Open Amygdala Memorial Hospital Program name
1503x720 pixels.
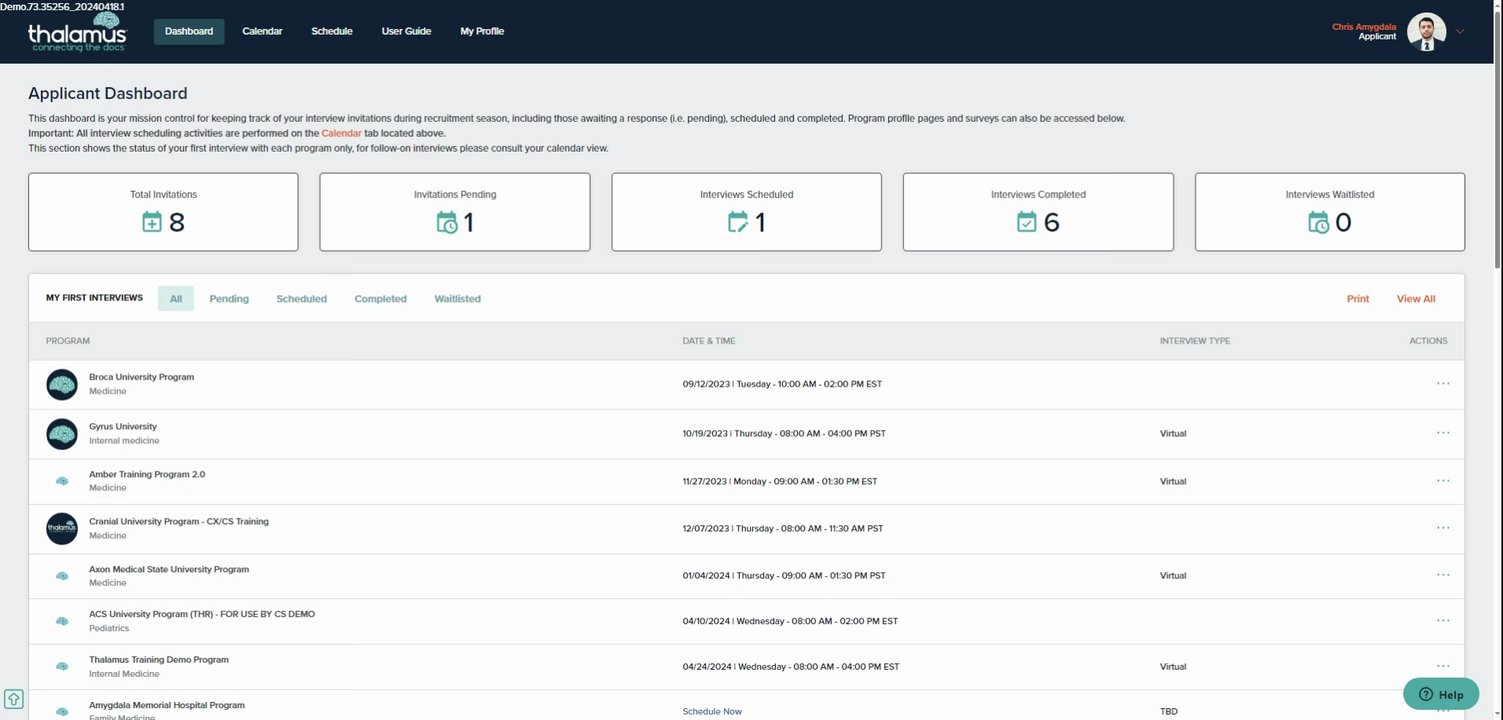167,705
